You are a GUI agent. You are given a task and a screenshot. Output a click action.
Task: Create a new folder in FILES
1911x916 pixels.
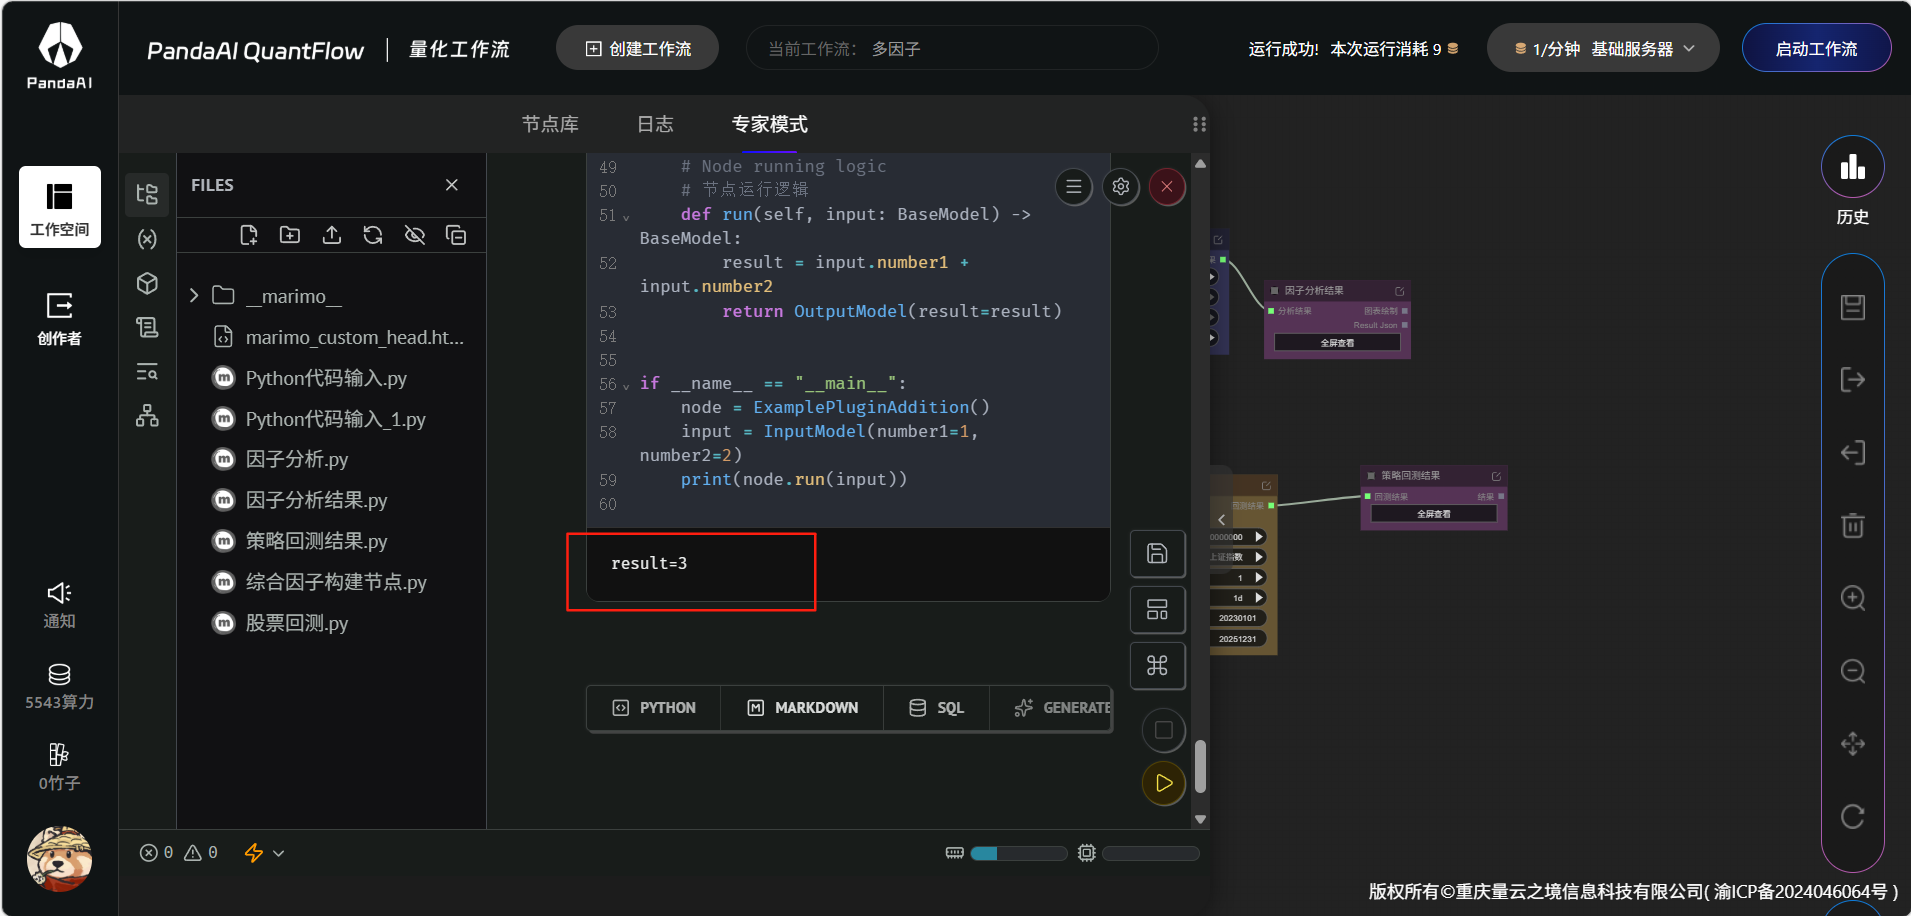coord(290,235)
